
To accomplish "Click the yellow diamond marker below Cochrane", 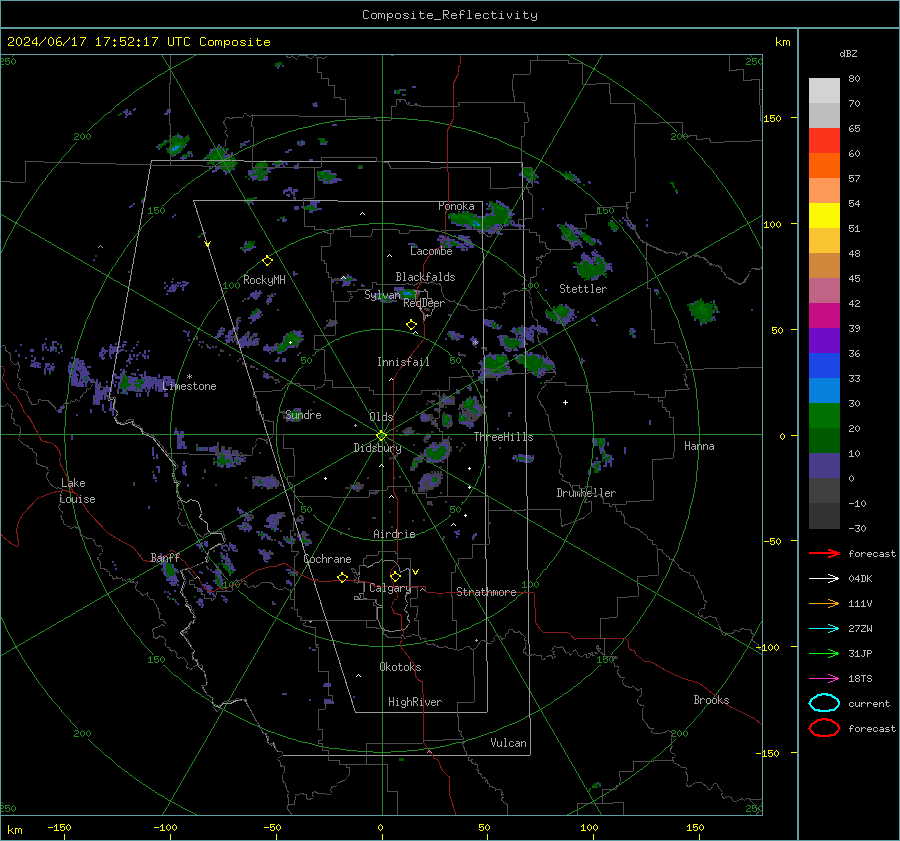I will pos(342,577).
